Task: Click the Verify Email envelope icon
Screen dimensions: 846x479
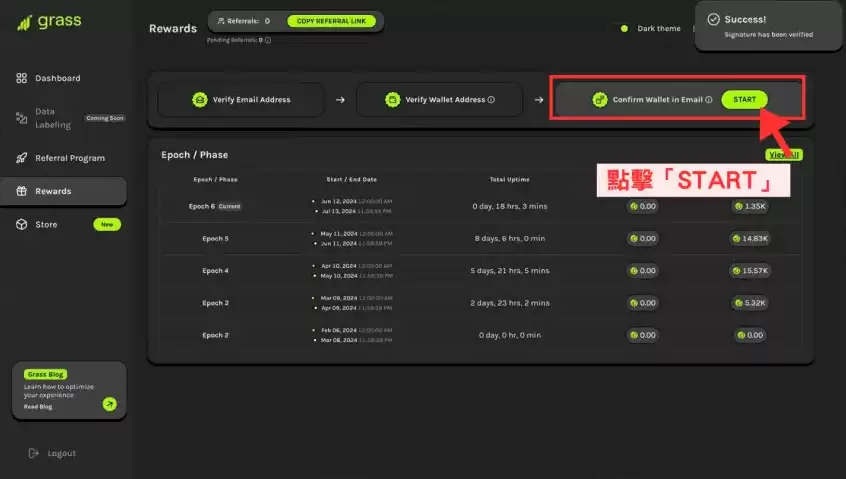Action: click(x=200, y=100)
